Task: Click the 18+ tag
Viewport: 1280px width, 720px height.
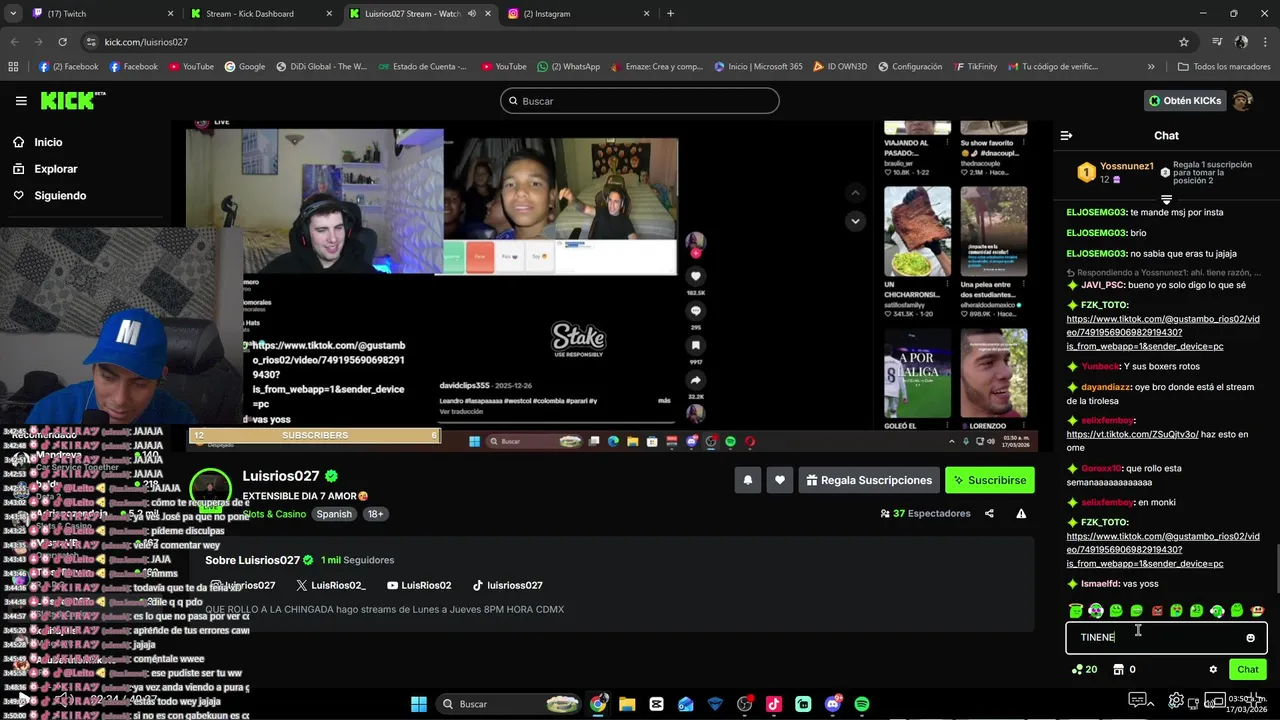Action: click(x=375, y=514)
